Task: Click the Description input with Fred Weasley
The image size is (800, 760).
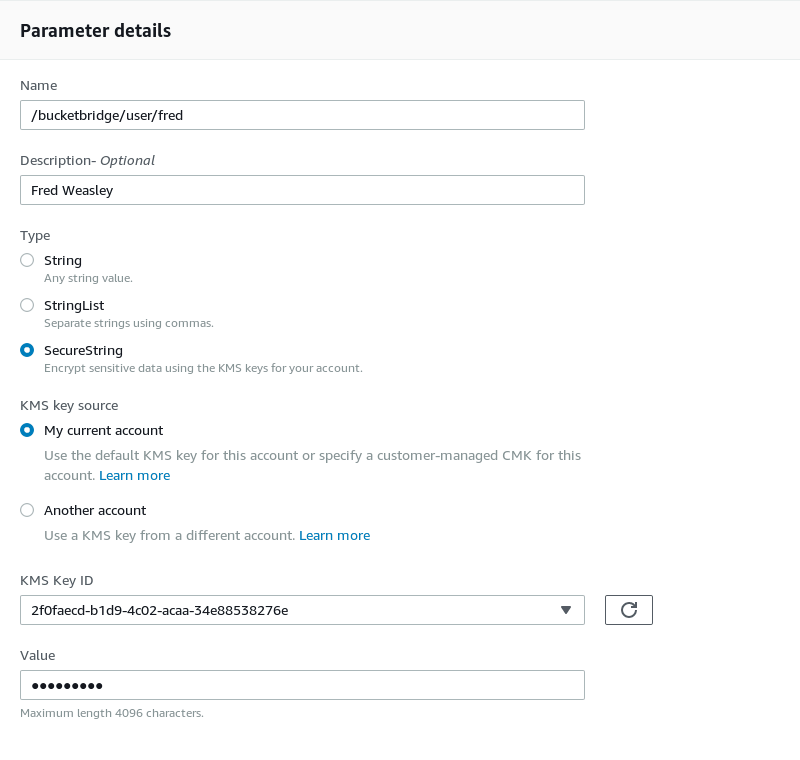Action: point(302,190)
